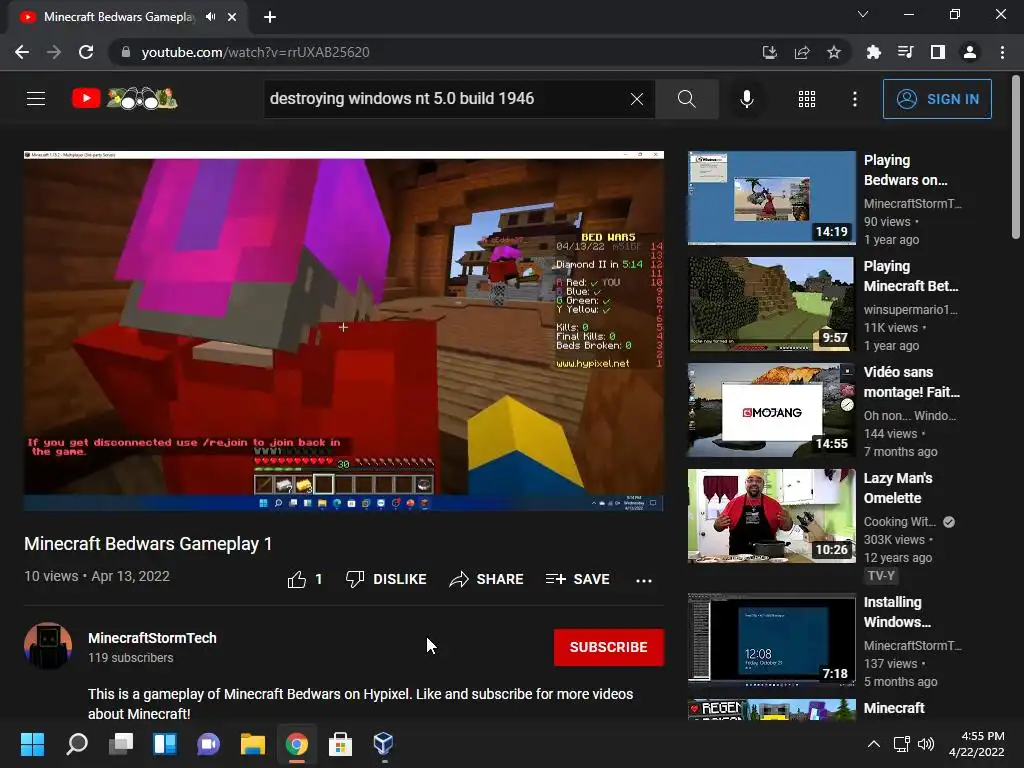Open 'Lazy Man's Omelette' title link

click(898, 488)
